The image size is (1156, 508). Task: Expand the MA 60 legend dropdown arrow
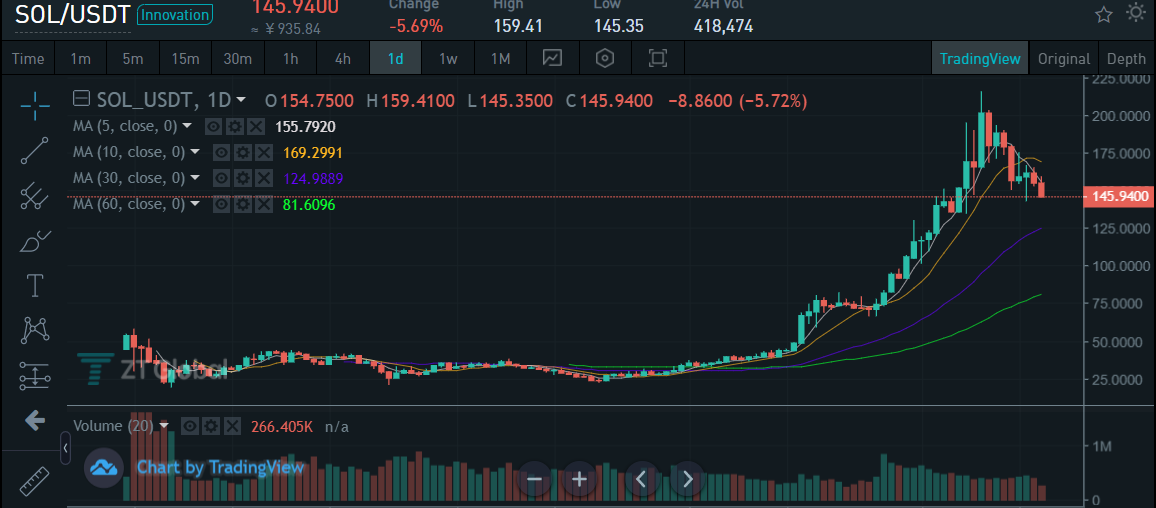195,204
